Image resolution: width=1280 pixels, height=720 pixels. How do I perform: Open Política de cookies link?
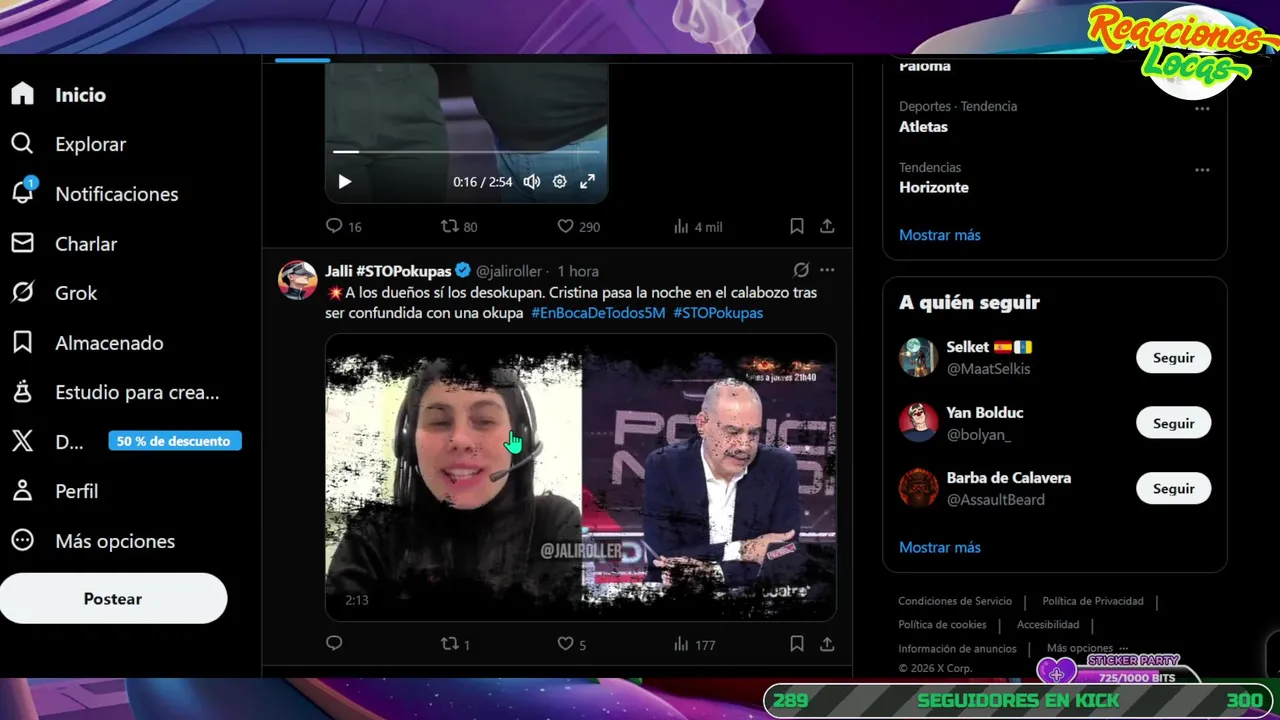click(942, 624)
